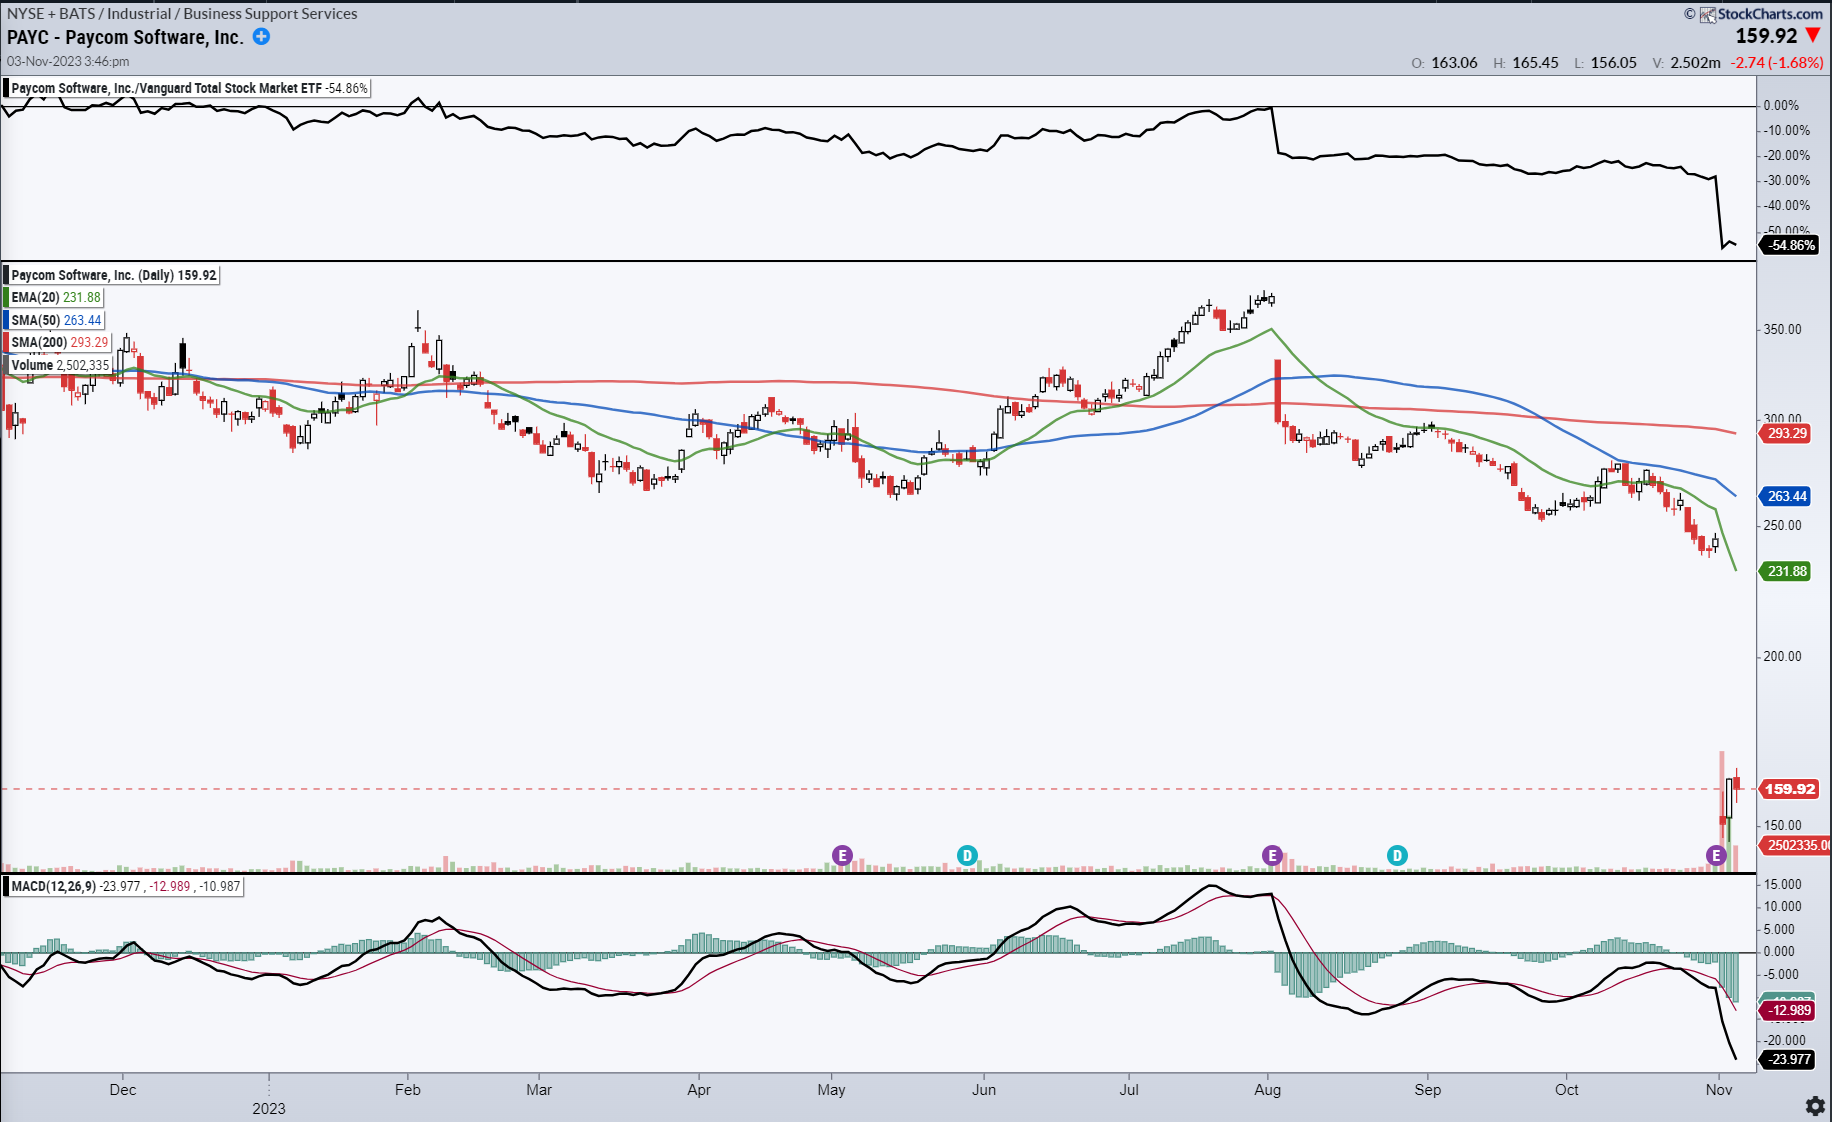Click the 231.88 EMA(20) axis tag

click(1786, 571)
